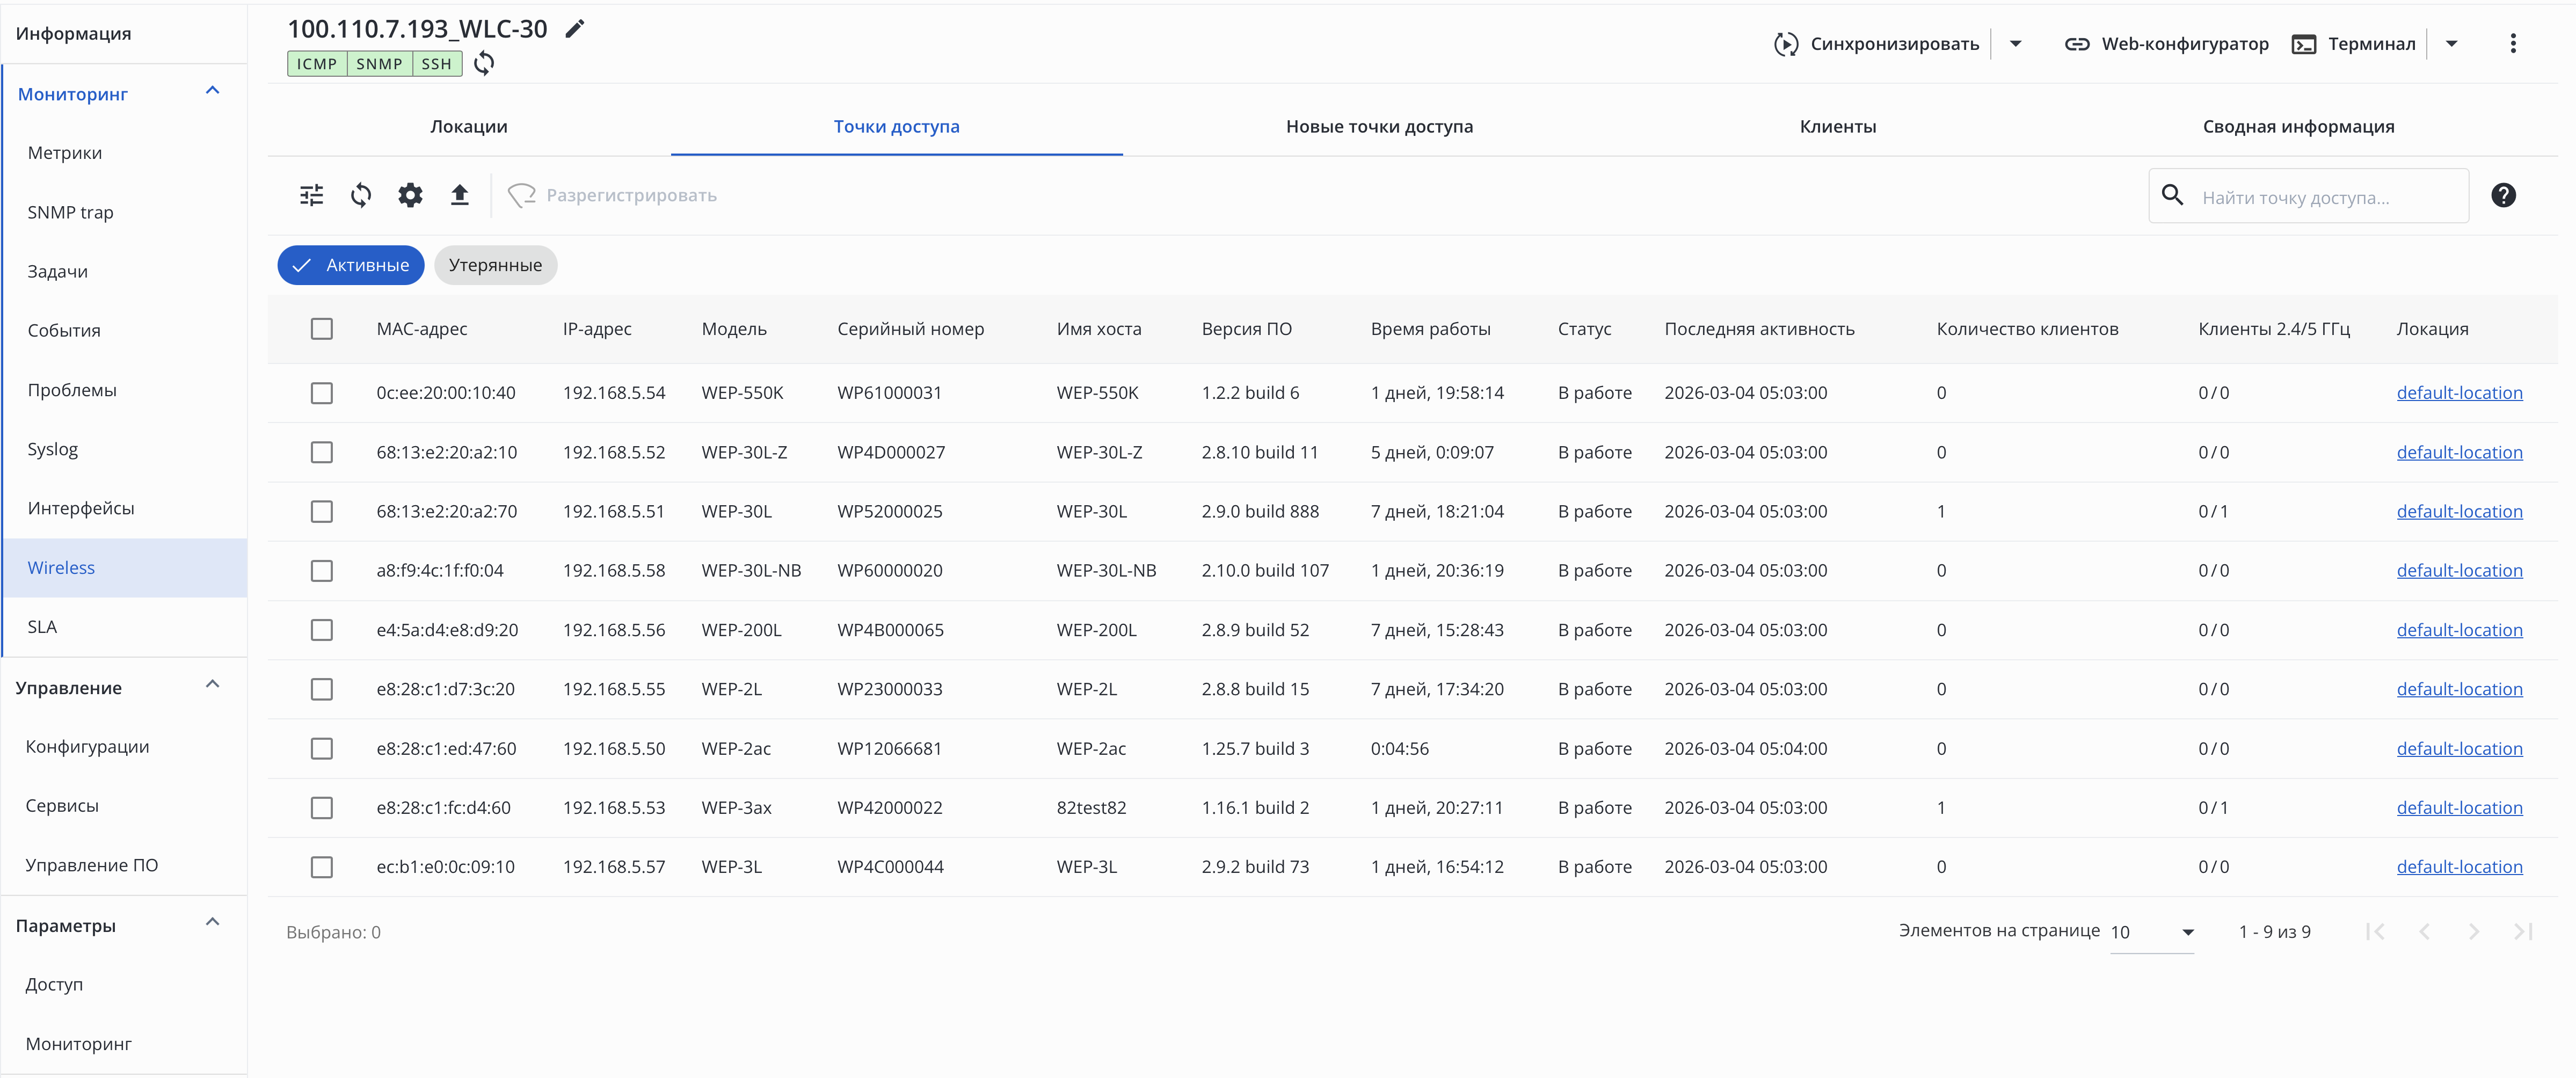Click the upload arrow icon in toolbar

(459, 195)
